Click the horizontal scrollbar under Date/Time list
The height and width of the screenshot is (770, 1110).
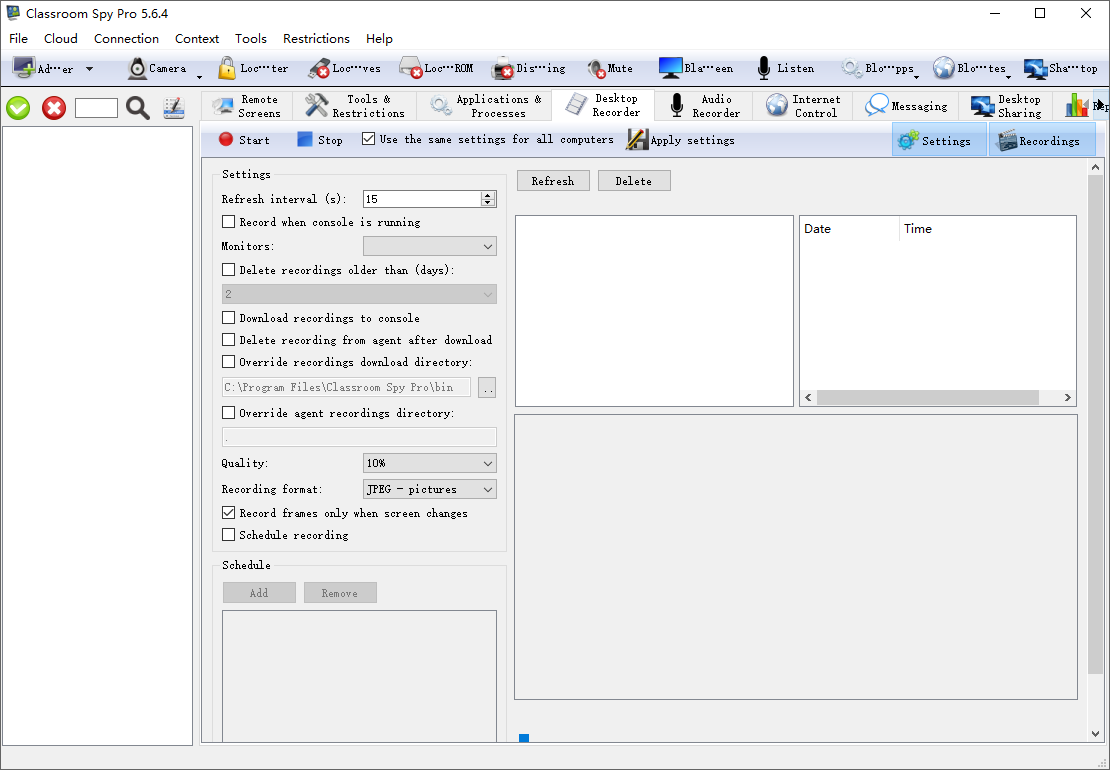[937, 398]
